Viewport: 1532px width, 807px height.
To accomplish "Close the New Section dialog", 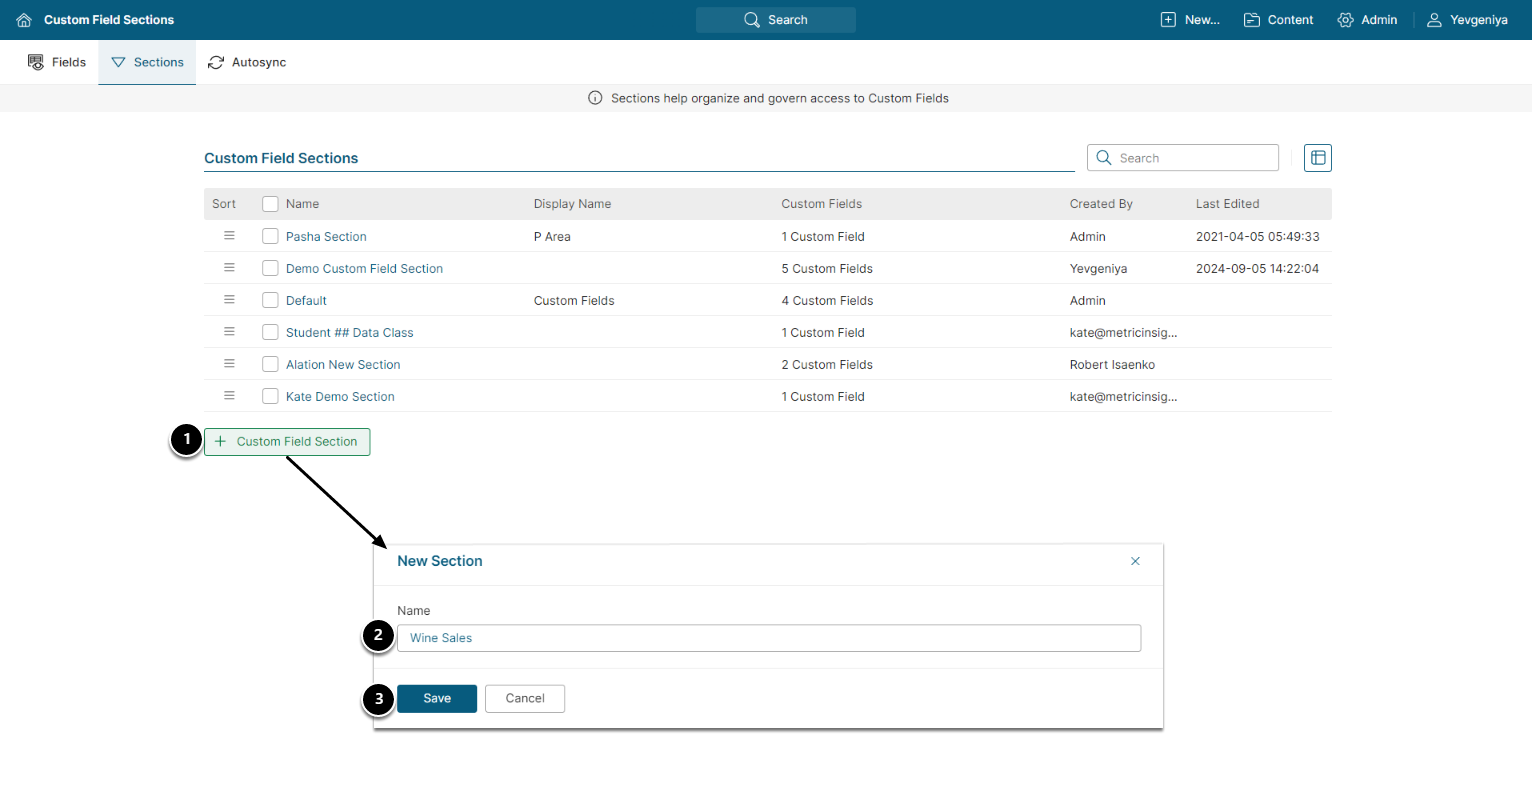I will pyautogui.click(x=1135, y=561).
